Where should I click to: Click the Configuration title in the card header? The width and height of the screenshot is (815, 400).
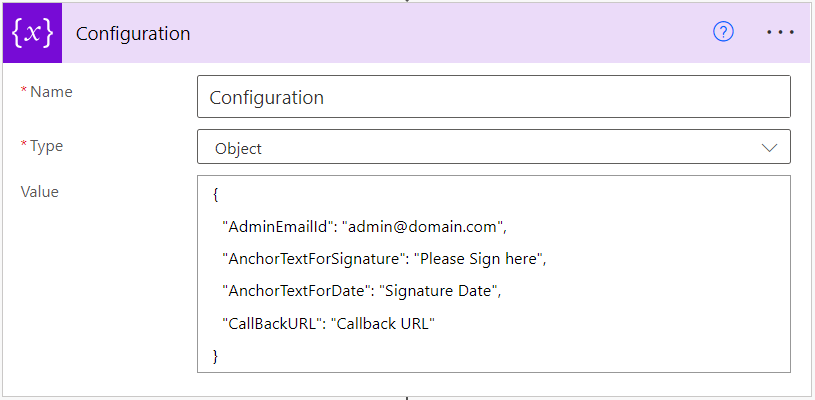click(133, 34)
